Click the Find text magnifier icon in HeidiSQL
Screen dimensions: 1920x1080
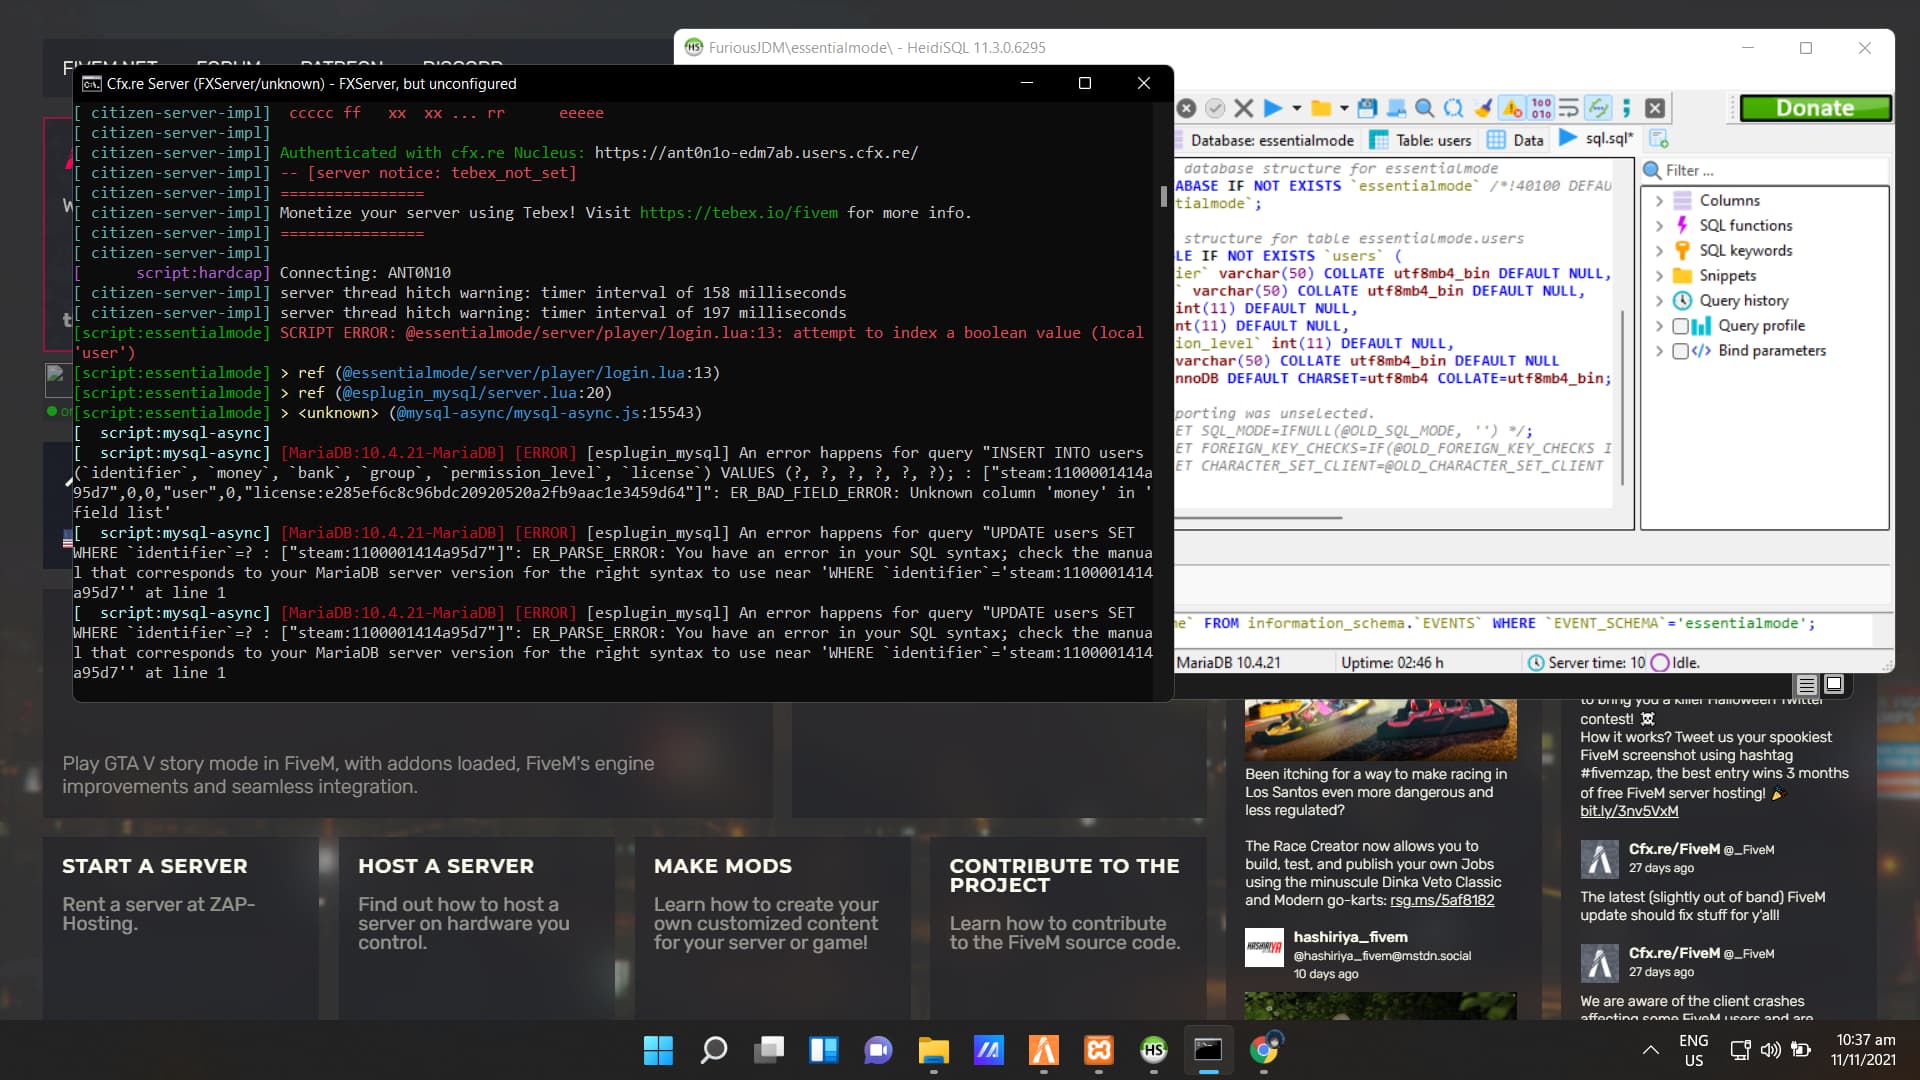click(x=1425, y=108)
